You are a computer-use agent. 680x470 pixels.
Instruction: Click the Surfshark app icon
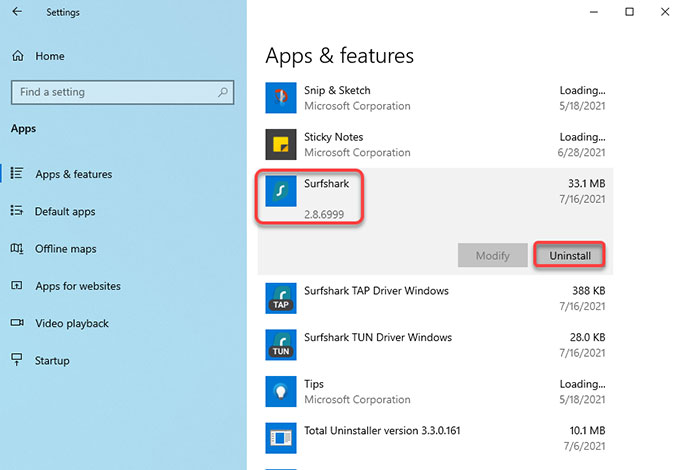pyautogui.click(x=281, y=191)
